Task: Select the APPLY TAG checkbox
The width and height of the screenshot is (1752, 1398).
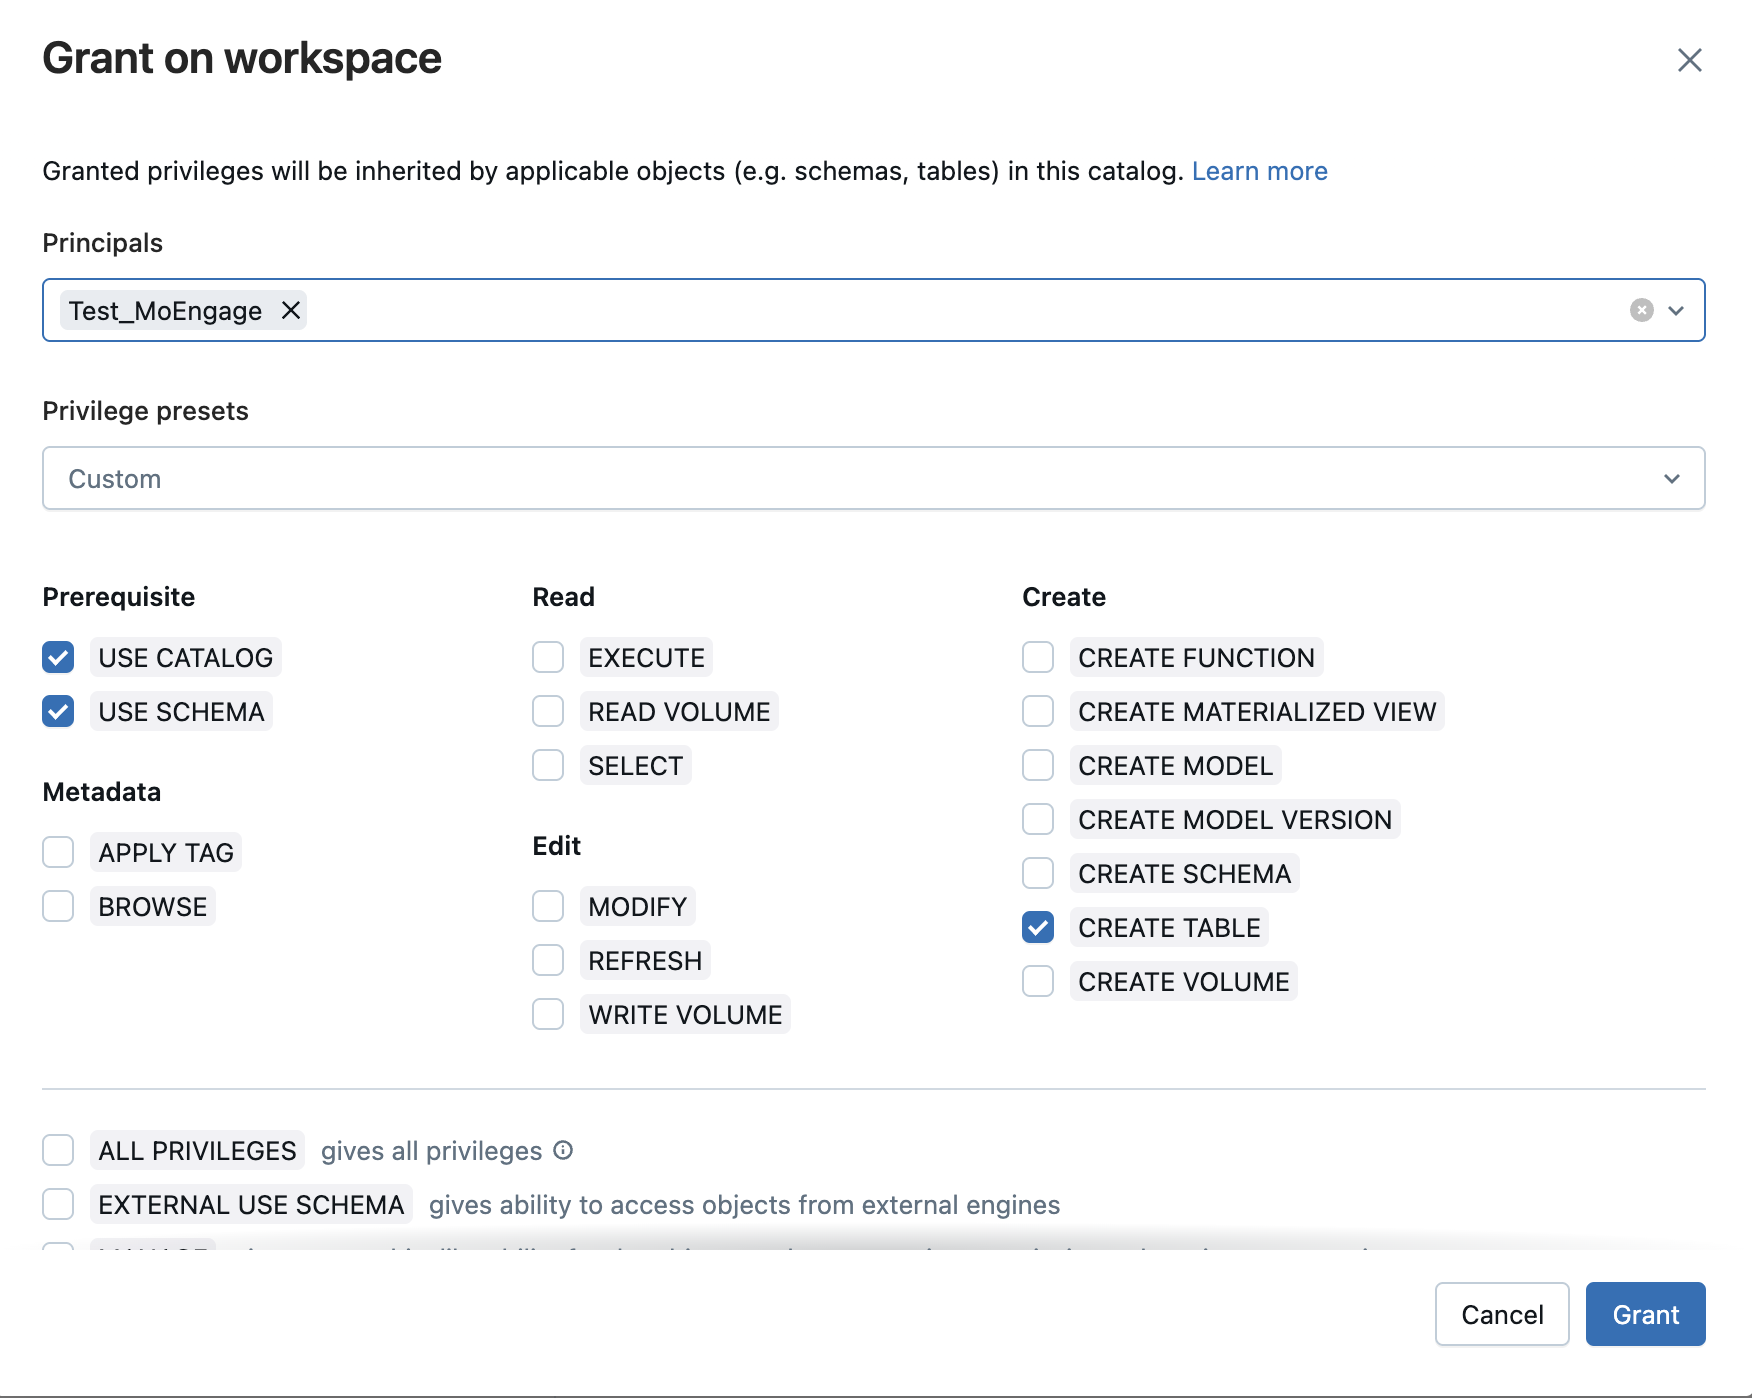Action: (58, 852)
